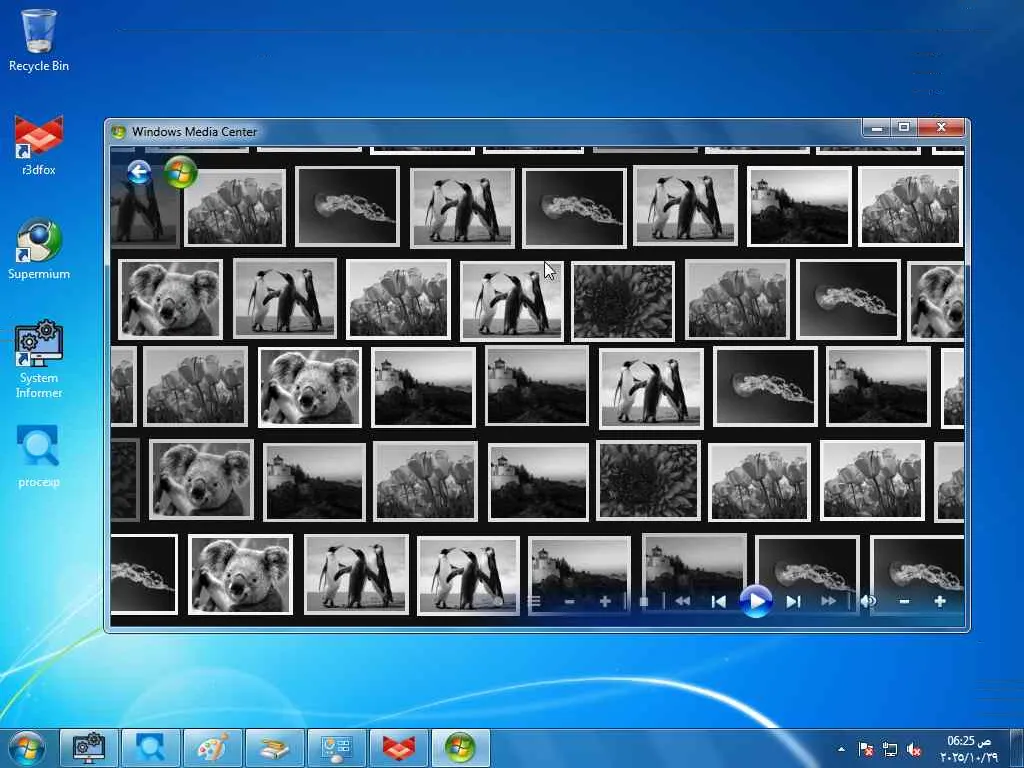Click the Media Center taskbar button
The width and height of the screenshot is (1024, 768).
(x=460, y=748)
